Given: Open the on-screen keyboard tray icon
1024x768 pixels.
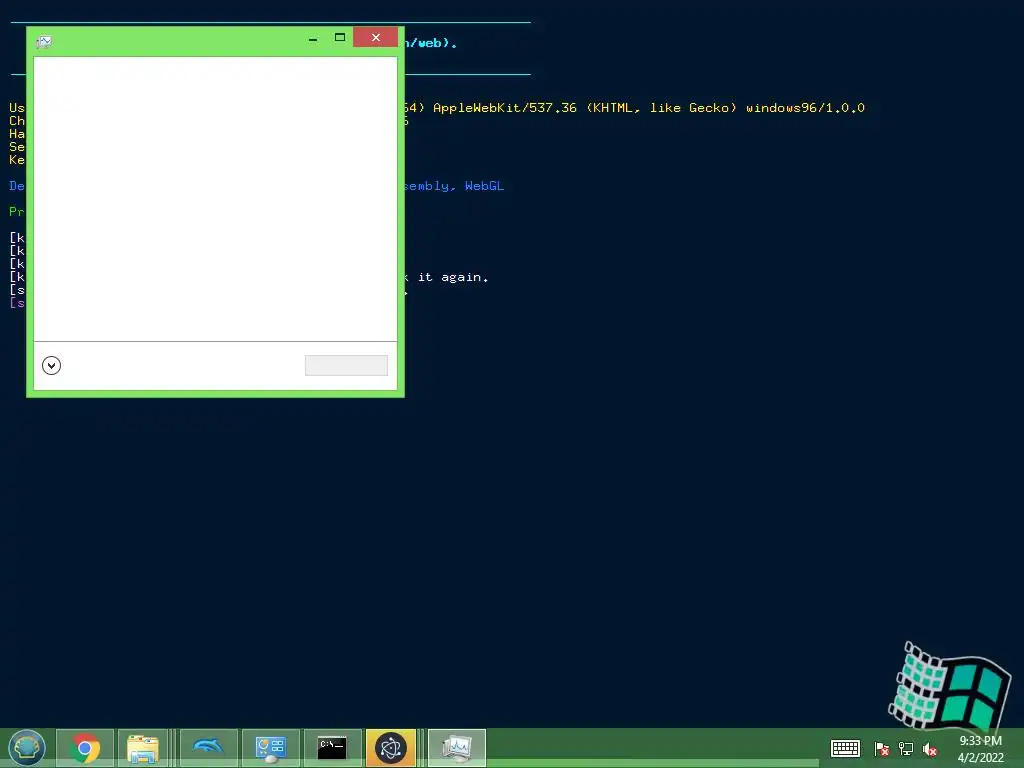Looking at the screenshot, I should click(845, 748).
